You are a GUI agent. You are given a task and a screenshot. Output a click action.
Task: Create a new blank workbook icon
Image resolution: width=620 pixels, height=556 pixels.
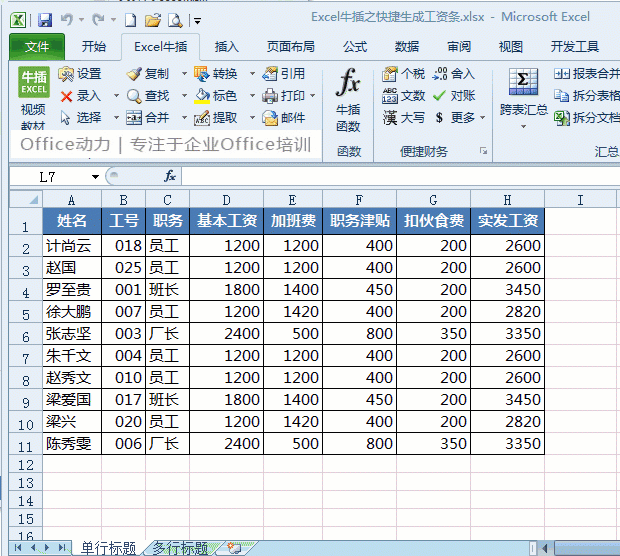(130, 20)
